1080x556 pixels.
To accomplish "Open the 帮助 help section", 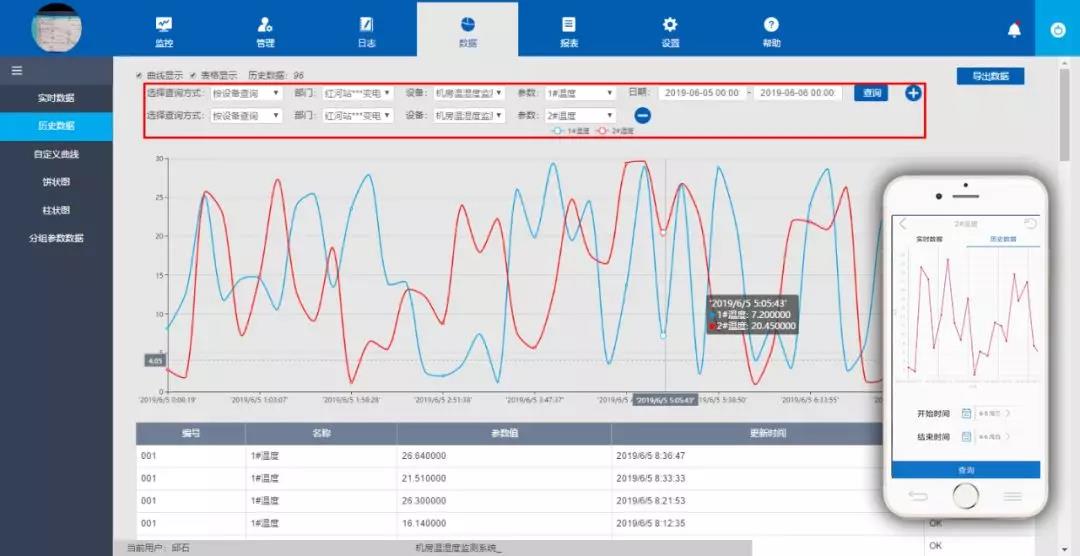I will point(771,30).
